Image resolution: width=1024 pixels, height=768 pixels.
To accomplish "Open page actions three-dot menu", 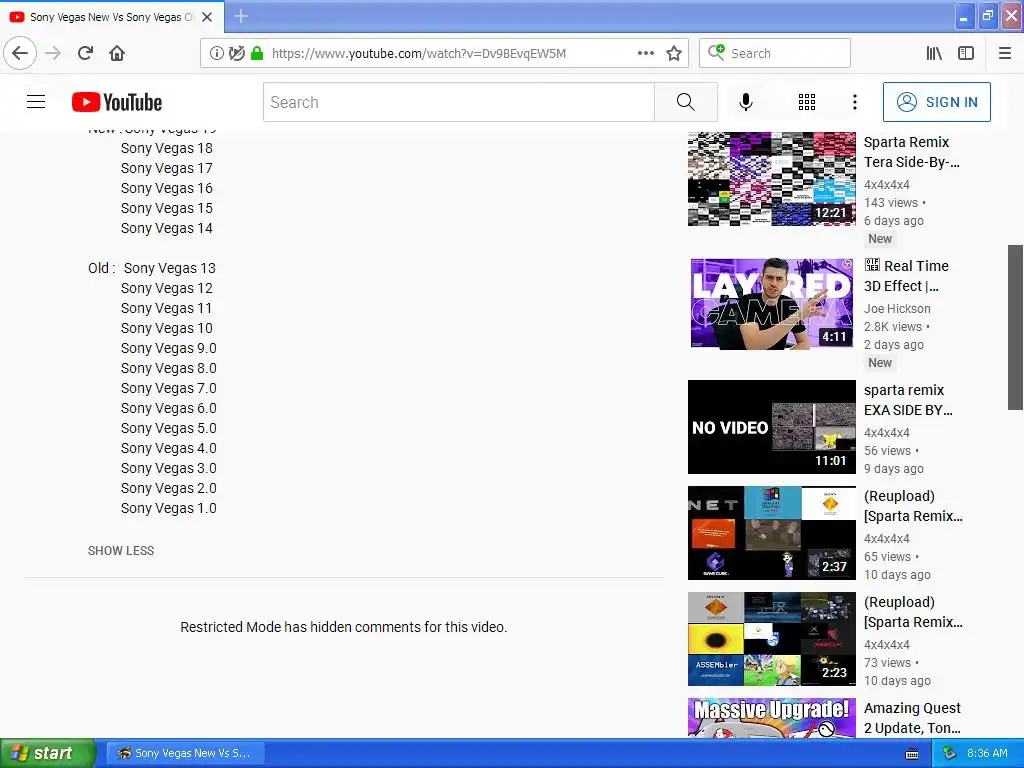I will tap(645, 53).
